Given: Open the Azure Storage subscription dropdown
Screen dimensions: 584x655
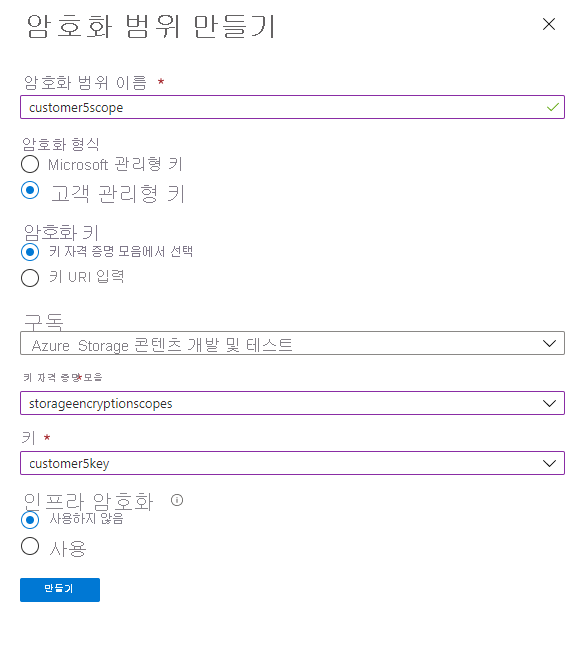Looking at the screenshot, I should coord(292,343).
